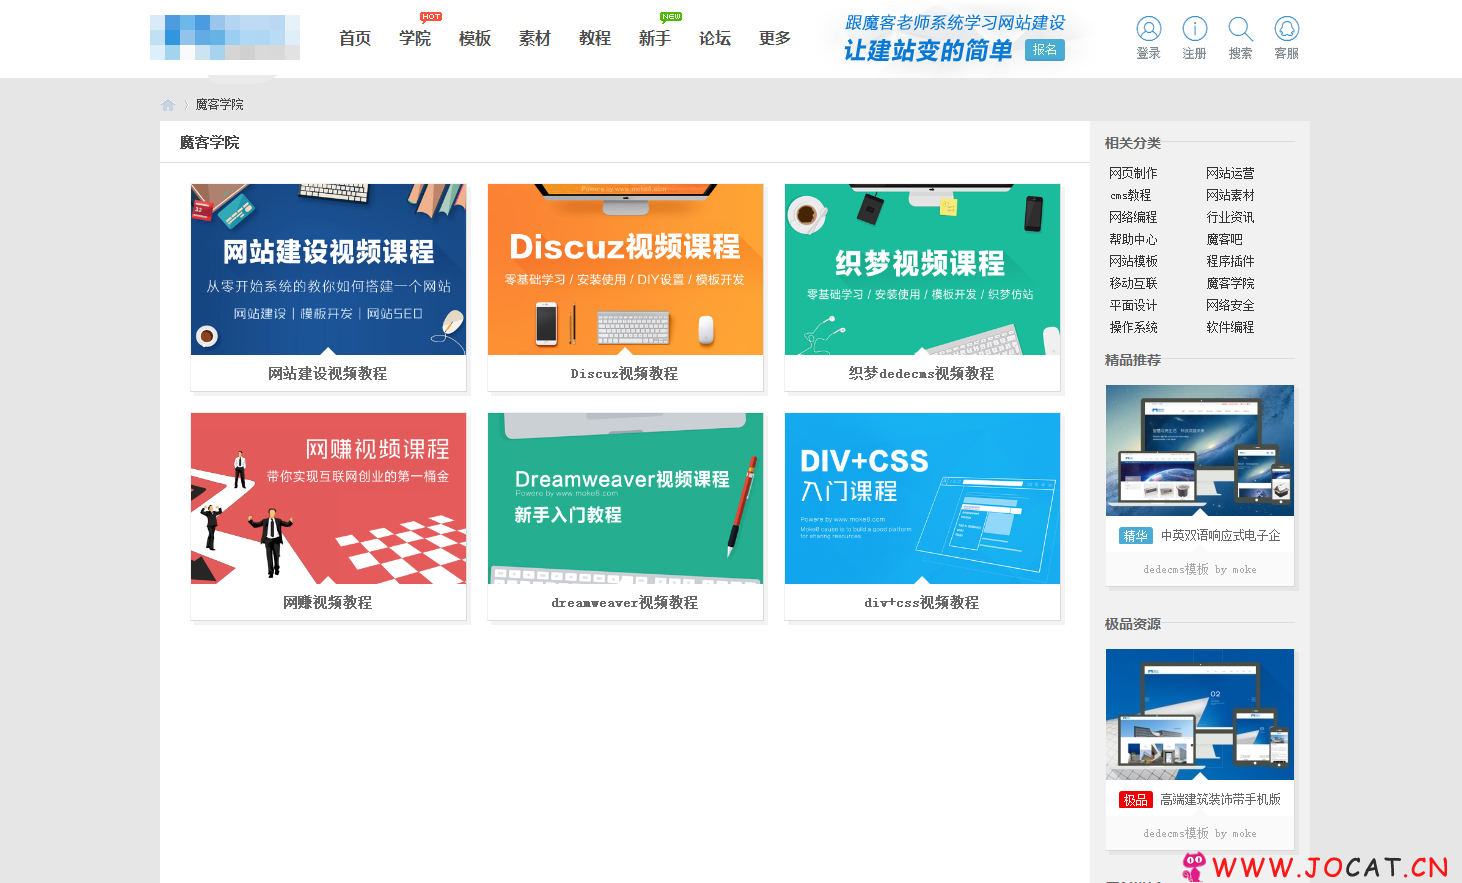The width and height of the screenshot is (1462, 883).
Task: Select 魔客吧 category link
Action: (1224, 239)
